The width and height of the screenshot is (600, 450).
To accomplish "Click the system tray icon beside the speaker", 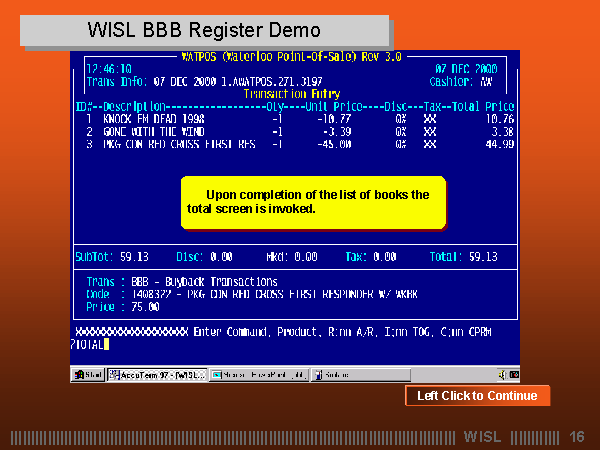I will coord(512,375).
